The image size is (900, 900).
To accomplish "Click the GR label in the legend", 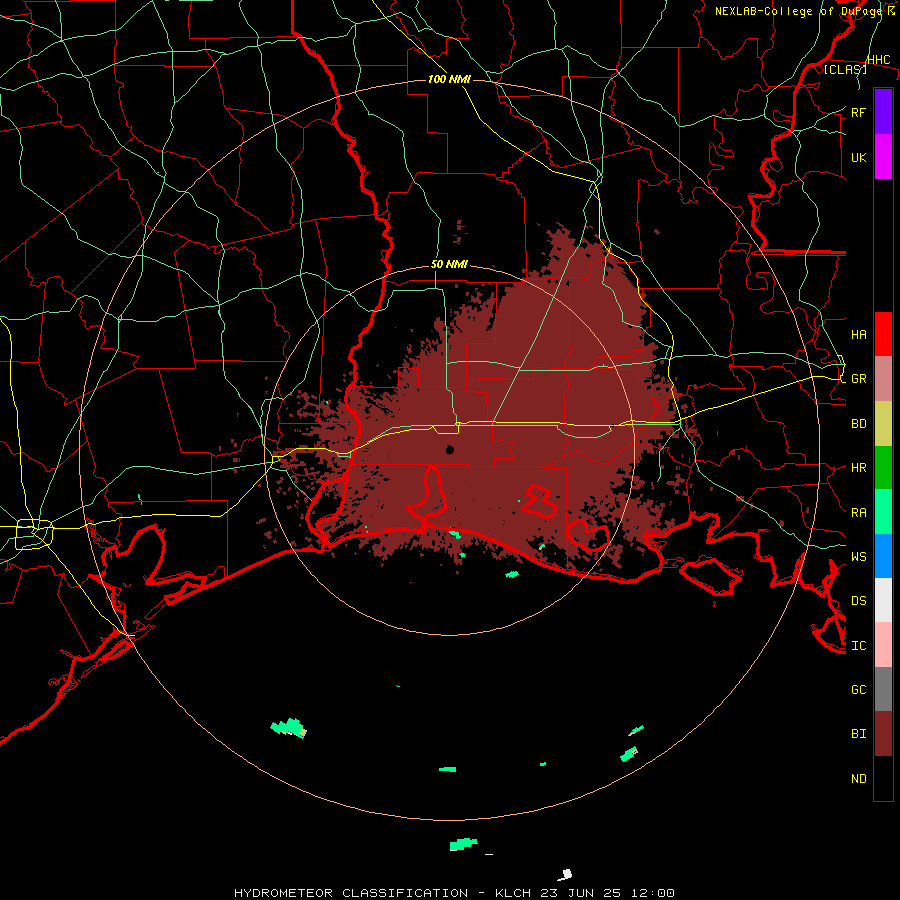I will [x=858, y=379].
